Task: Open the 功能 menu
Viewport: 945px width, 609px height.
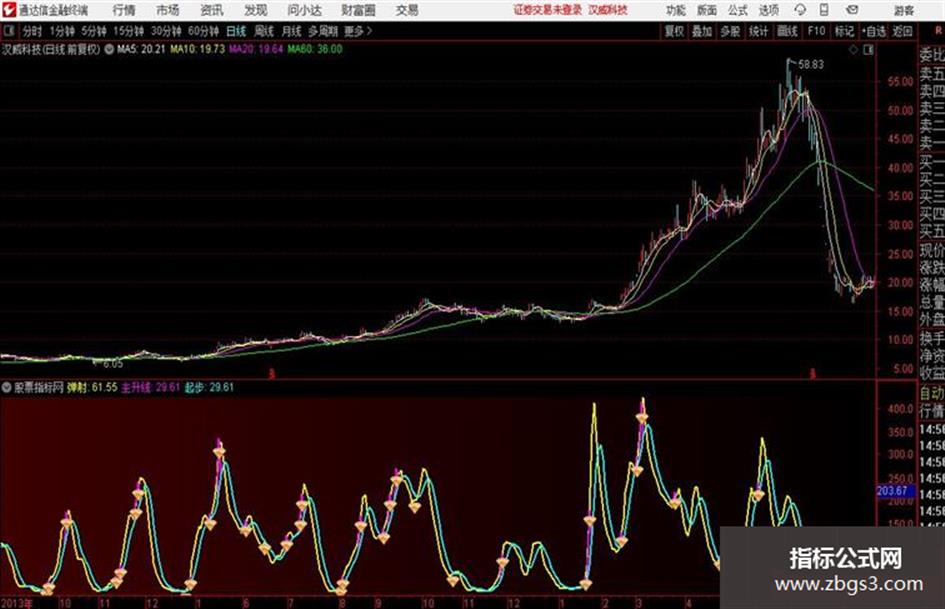Action: tap(676, 10)
